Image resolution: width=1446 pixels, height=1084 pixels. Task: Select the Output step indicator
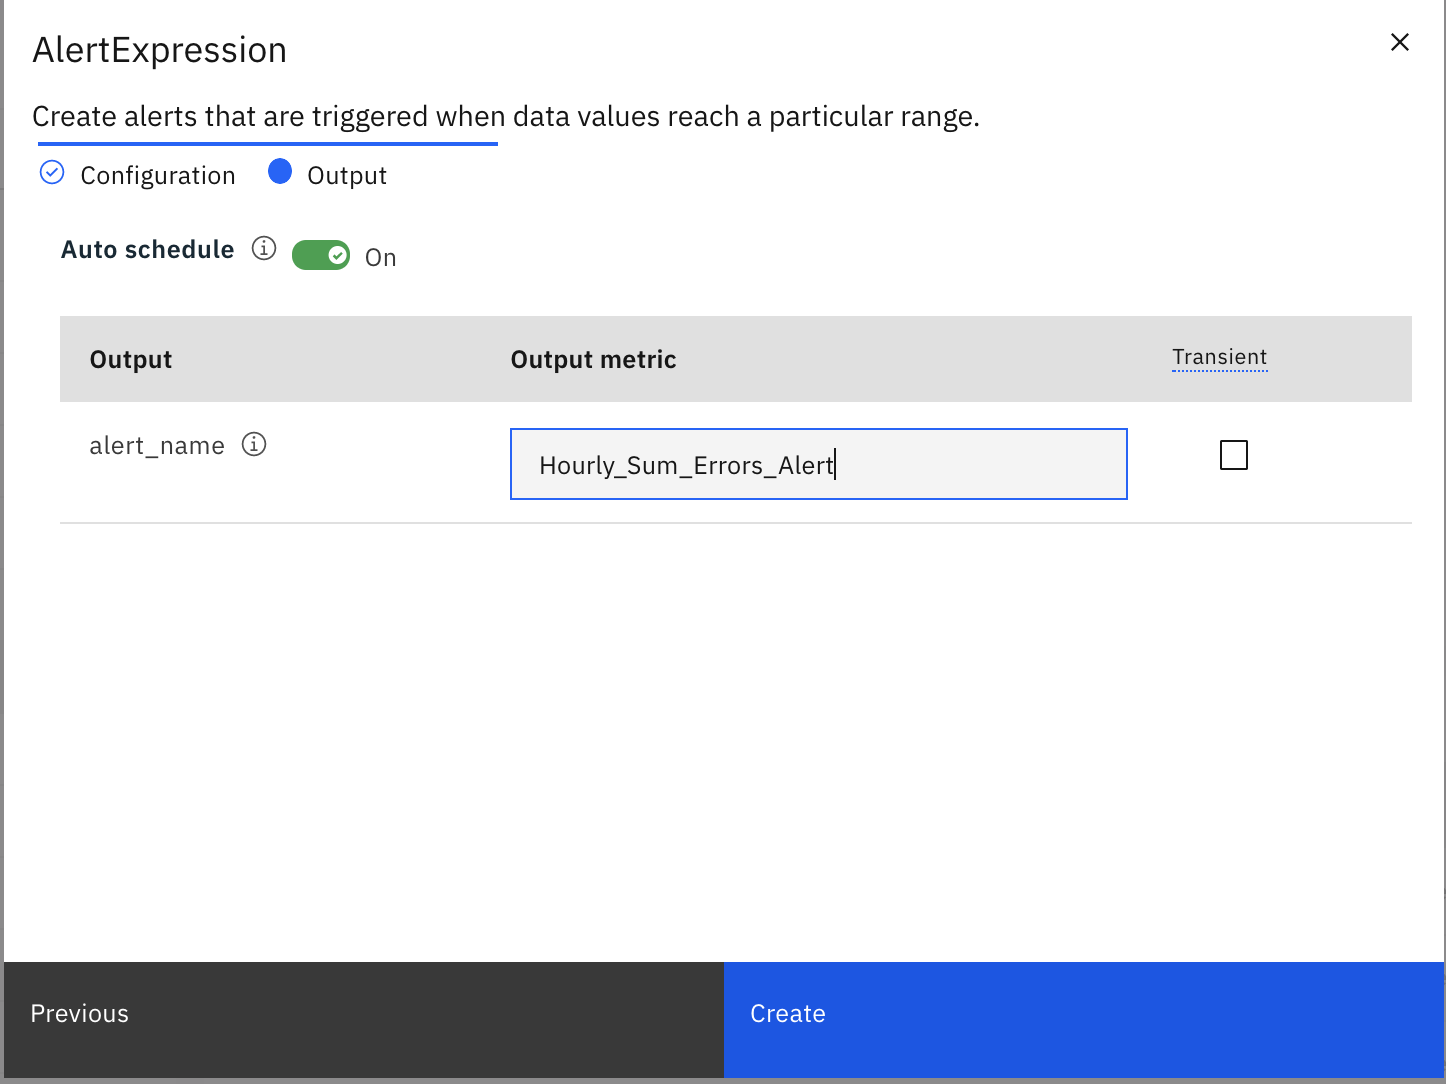pyautogui.click(x=327, y=175)
